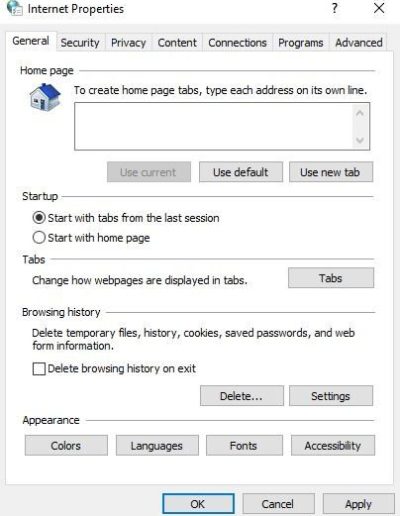Open the Privacy tab

pos(128,43)
